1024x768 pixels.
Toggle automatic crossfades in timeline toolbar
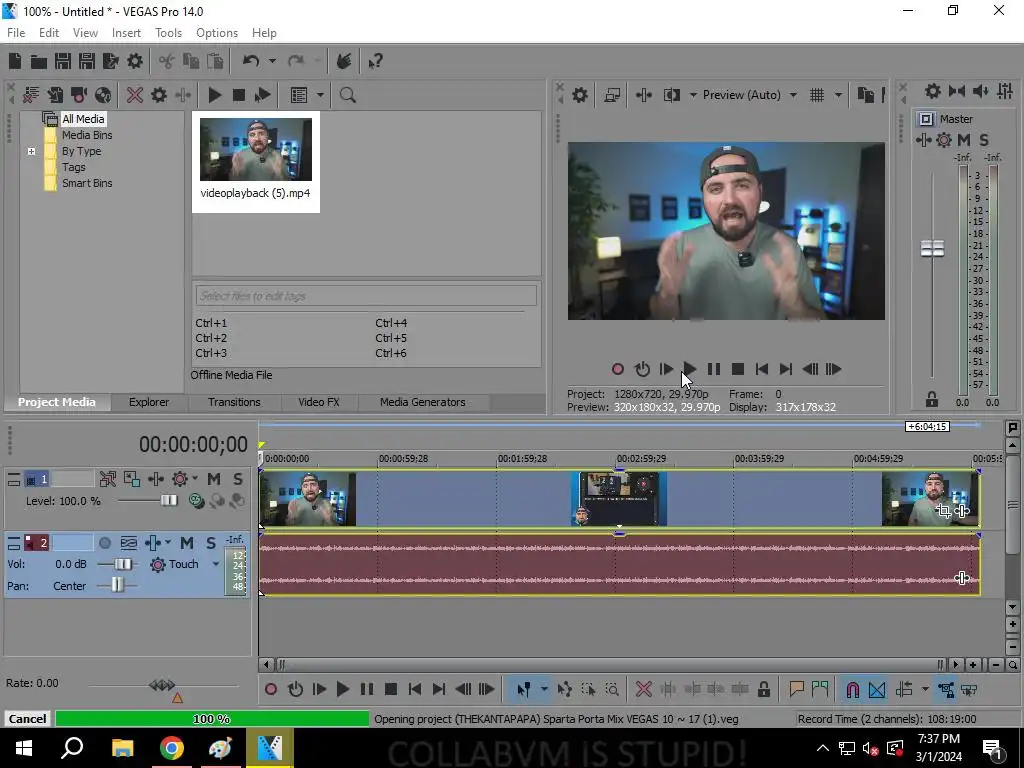[x=876, y=689]
